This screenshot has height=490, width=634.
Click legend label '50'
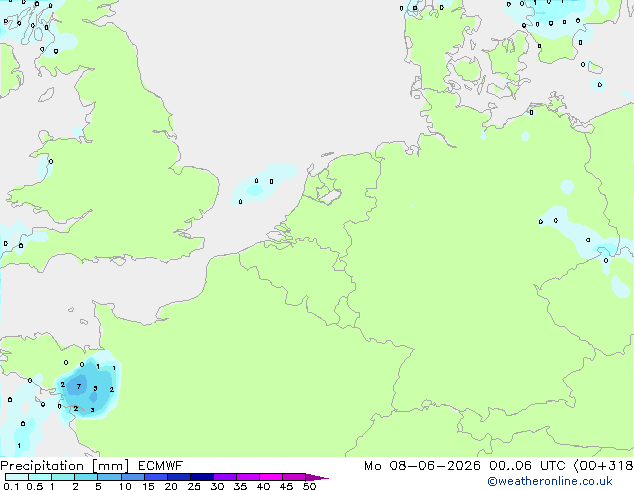pos(309,486)
